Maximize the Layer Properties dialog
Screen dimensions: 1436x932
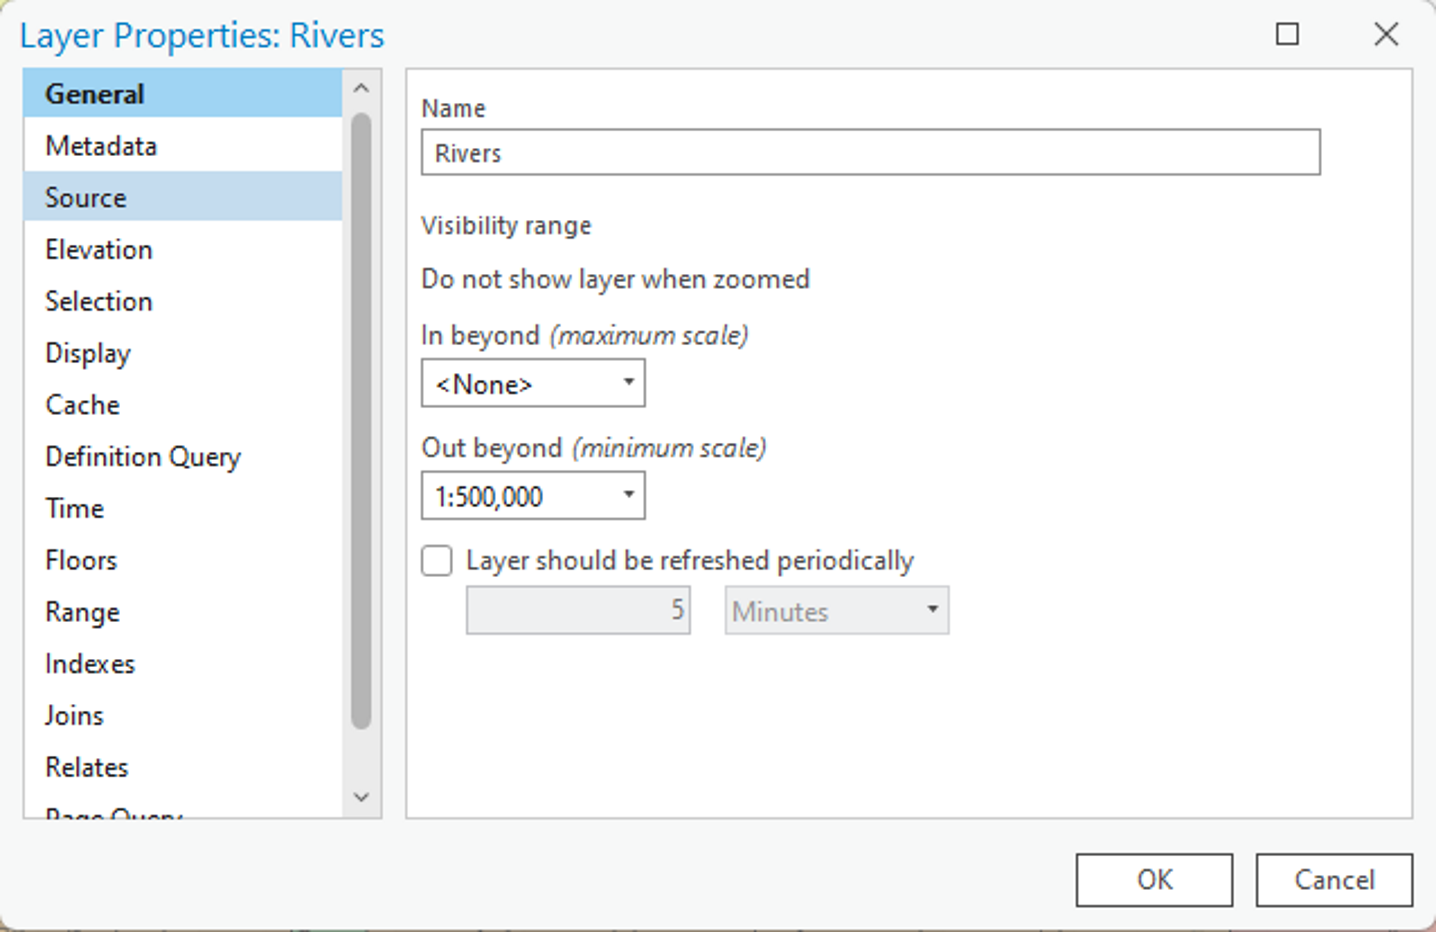[1288, 35]
